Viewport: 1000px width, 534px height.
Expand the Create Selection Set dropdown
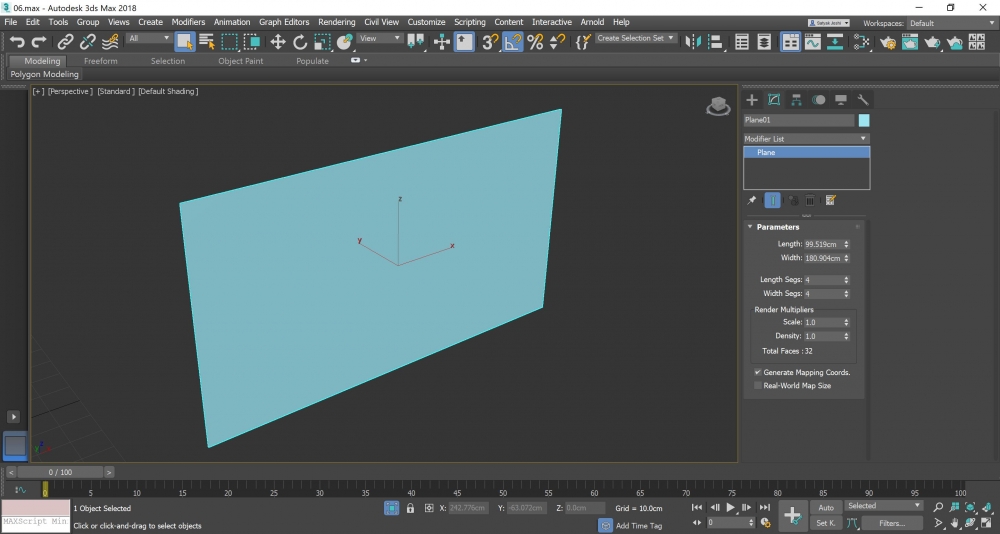pyautogui.click(x=672, y=39)
